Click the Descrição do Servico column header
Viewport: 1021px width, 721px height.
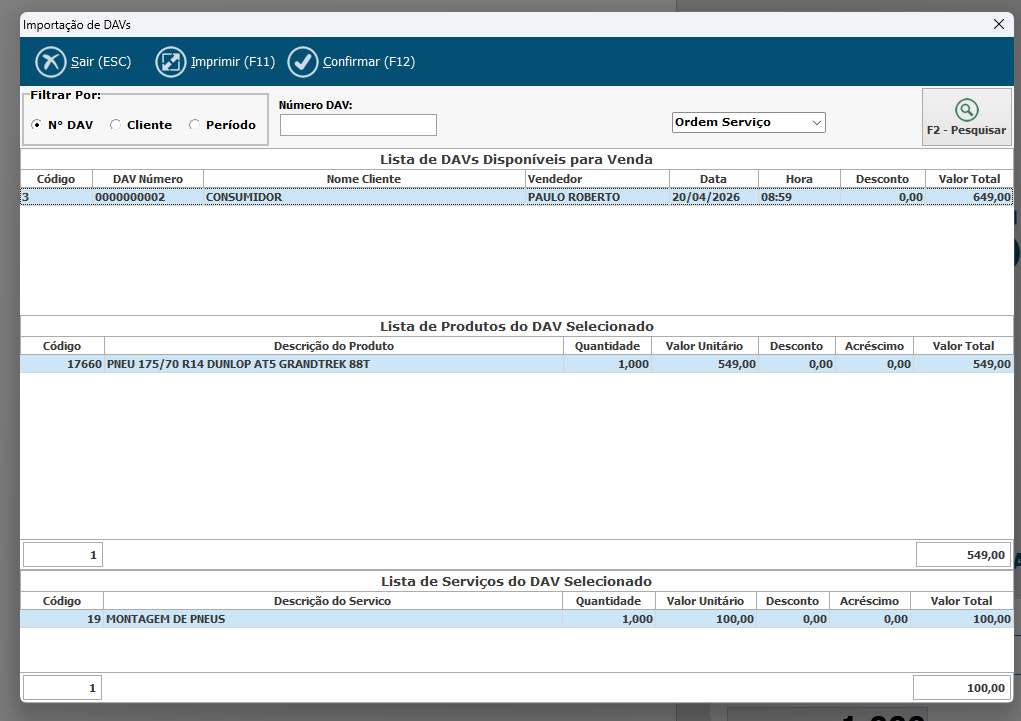click(x=333, y=601)
